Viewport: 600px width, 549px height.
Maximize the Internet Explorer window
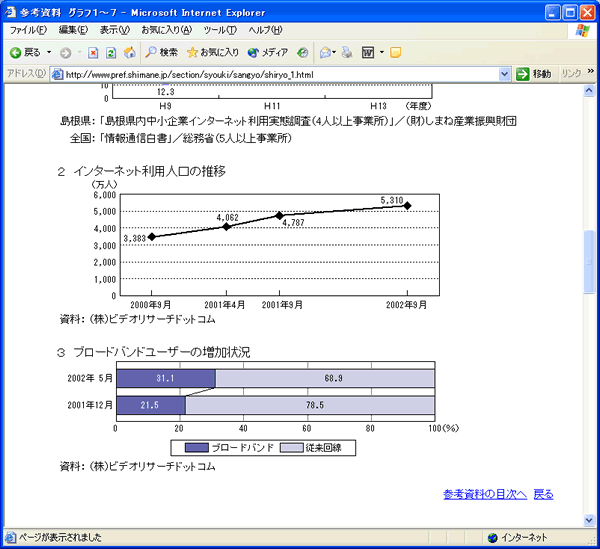pos(570,13)
